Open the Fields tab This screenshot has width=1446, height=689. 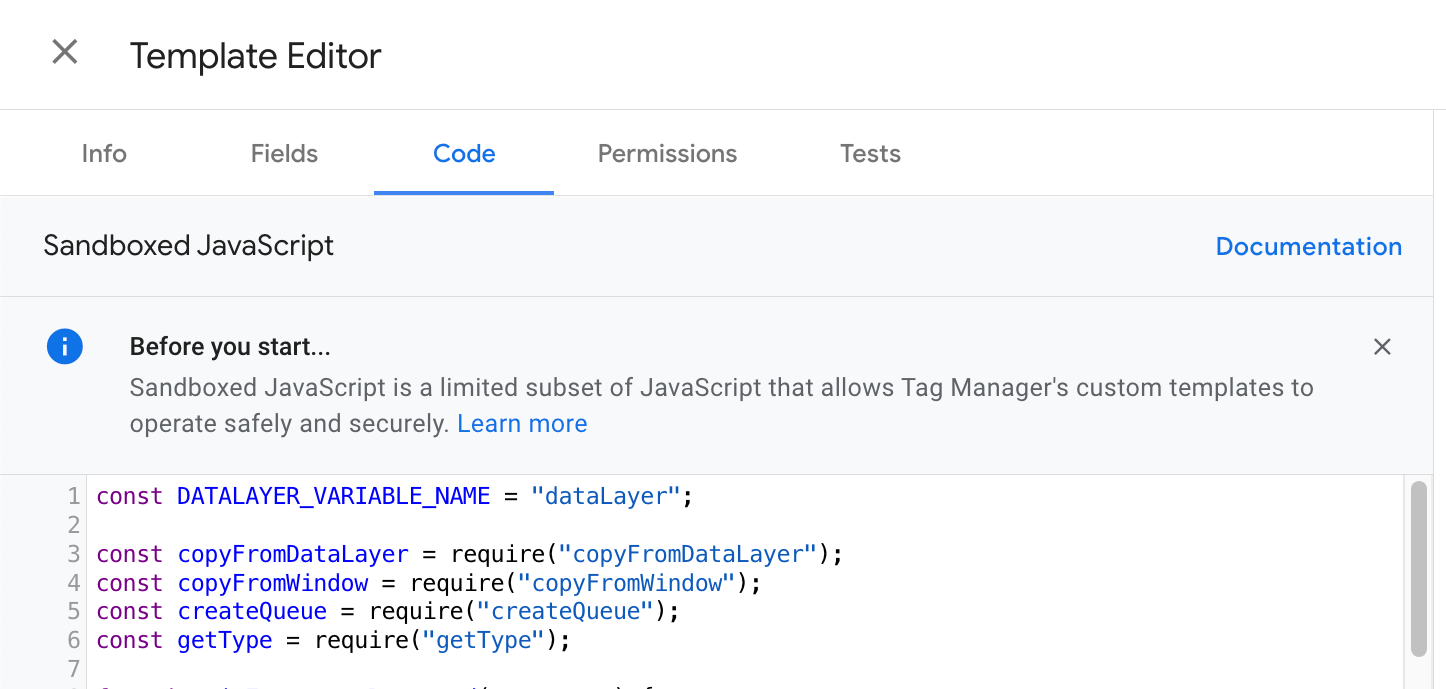(x=284, y=154)
